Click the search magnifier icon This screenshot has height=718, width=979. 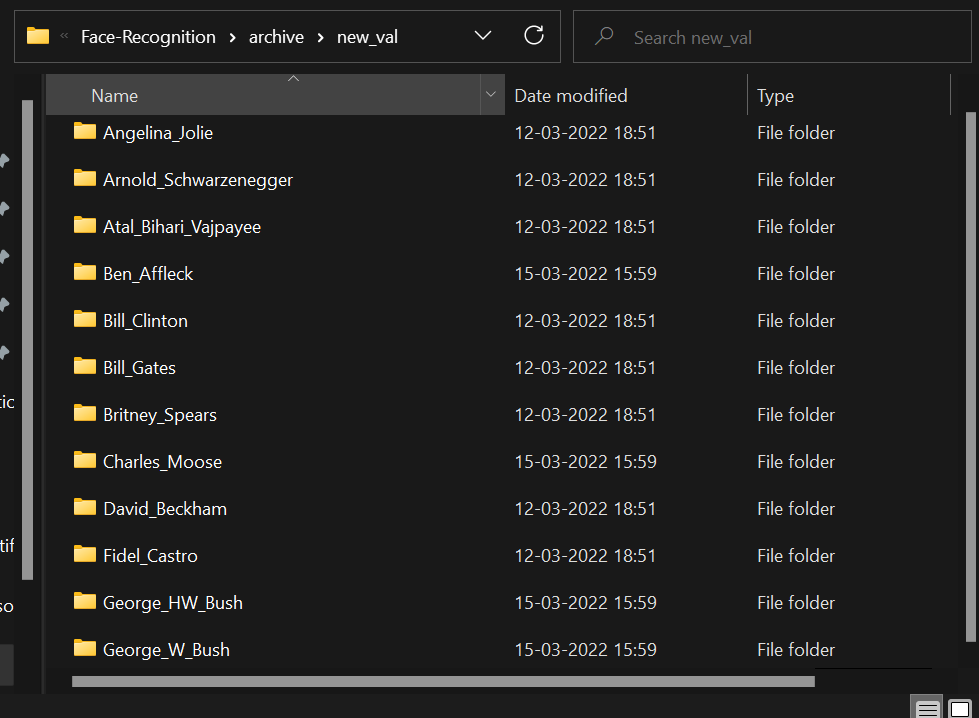[x=604, y=36]
